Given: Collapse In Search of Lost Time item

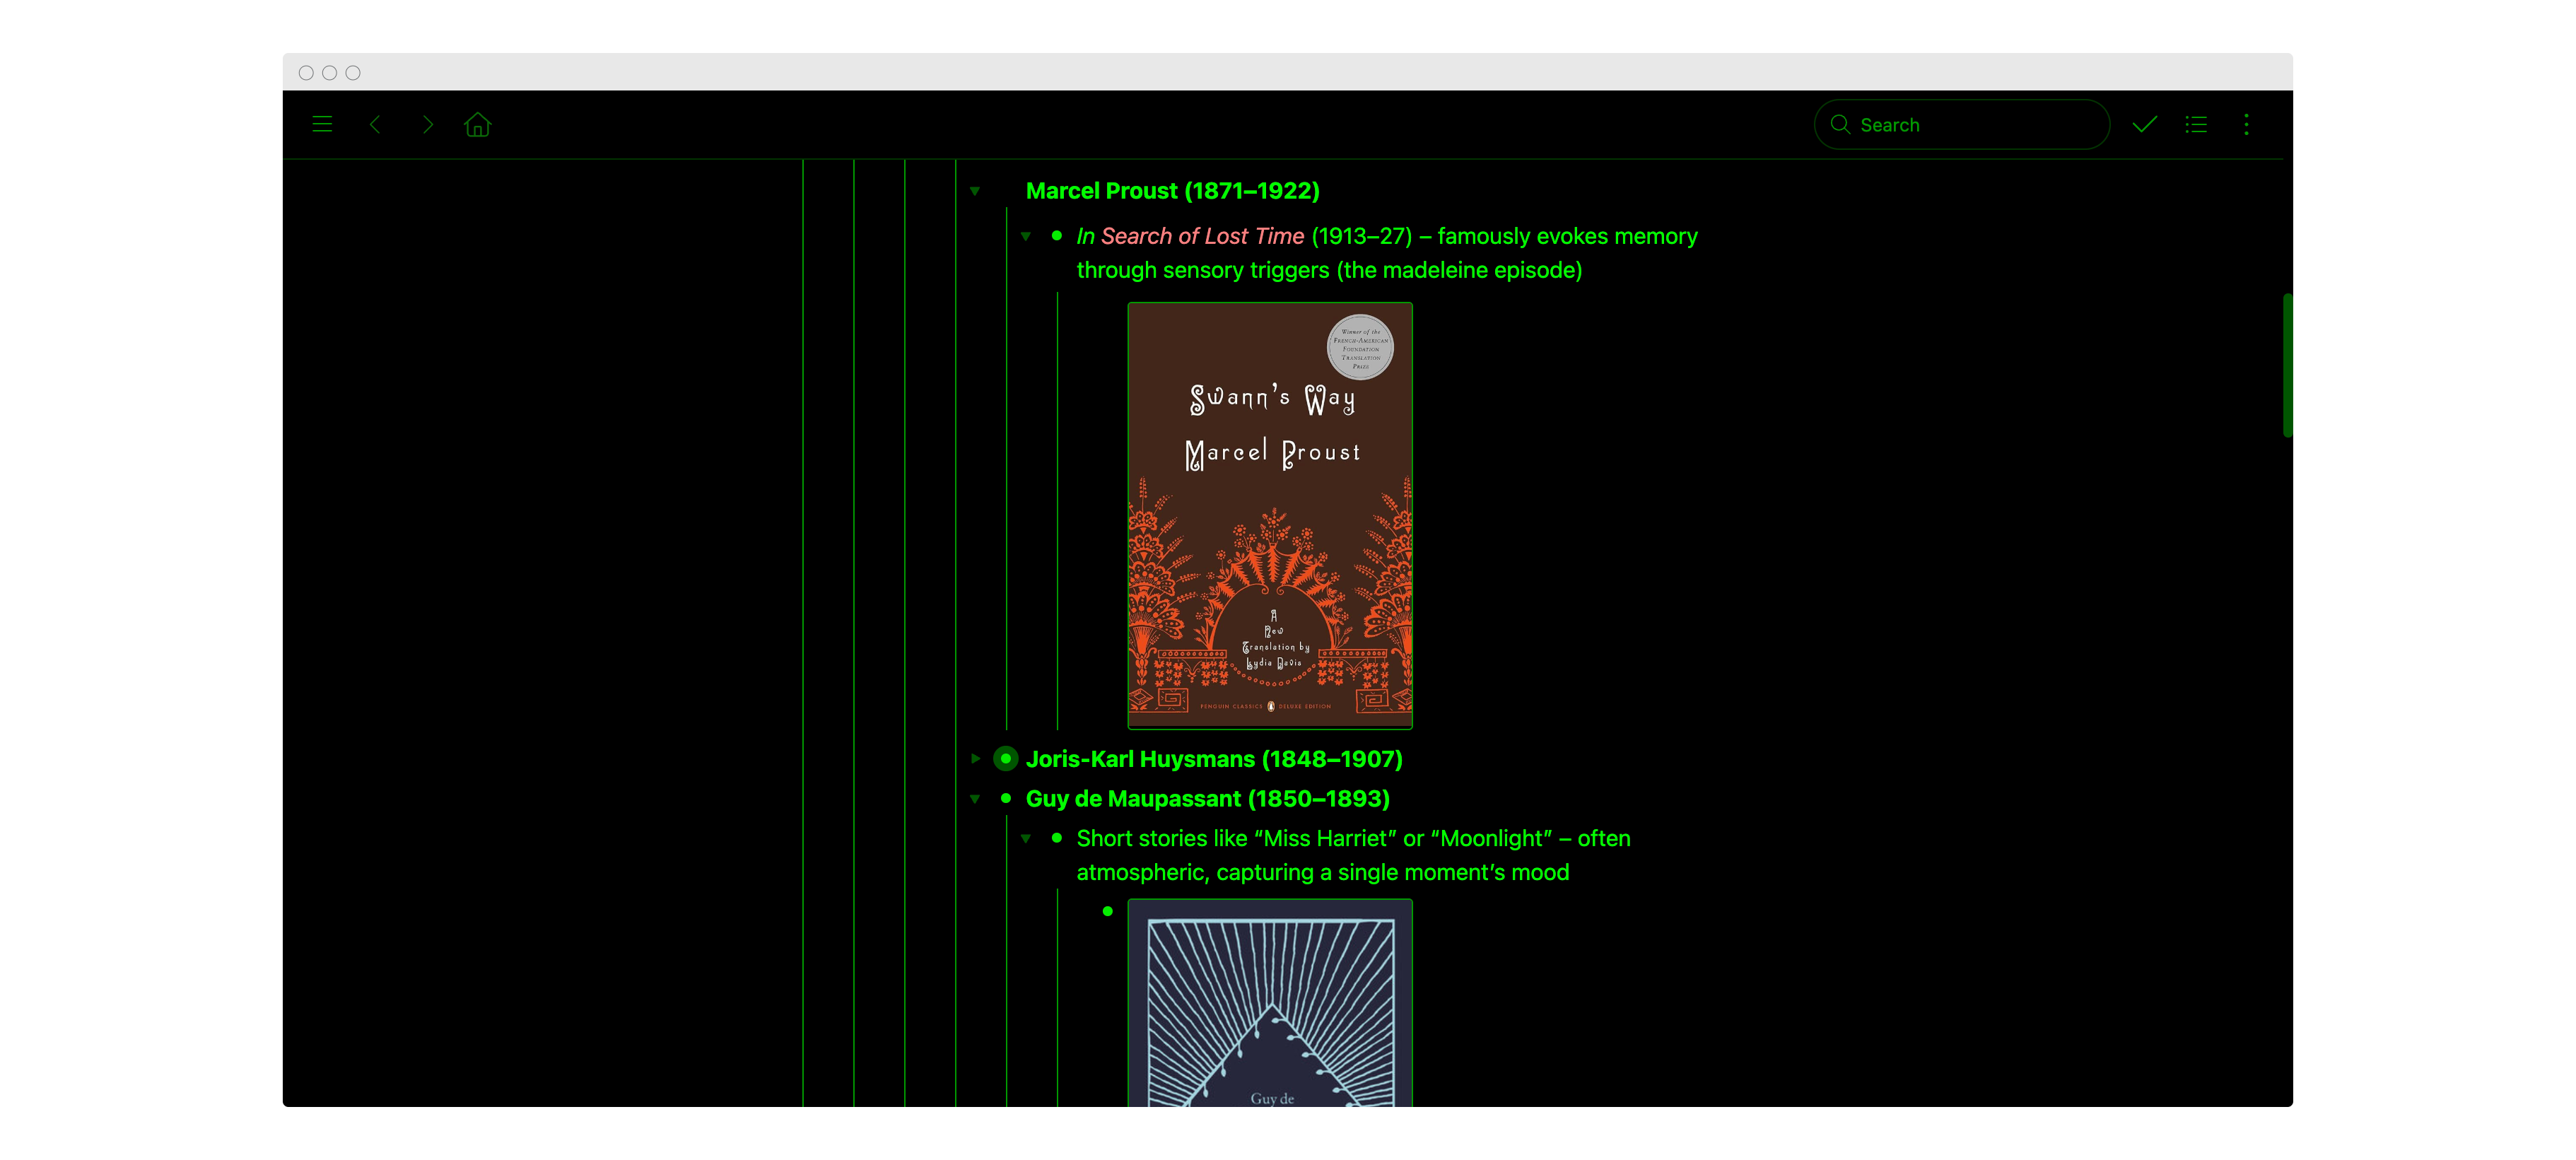Looking at the screenshot, I should coord(1026,237).
